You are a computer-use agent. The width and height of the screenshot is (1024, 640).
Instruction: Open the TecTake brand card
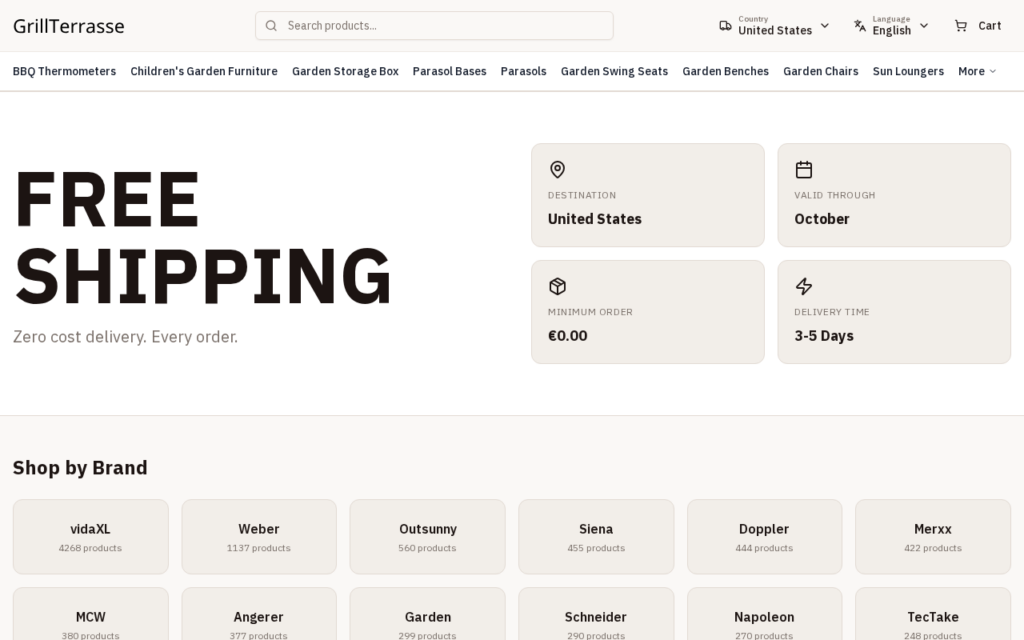click(933, 614)
